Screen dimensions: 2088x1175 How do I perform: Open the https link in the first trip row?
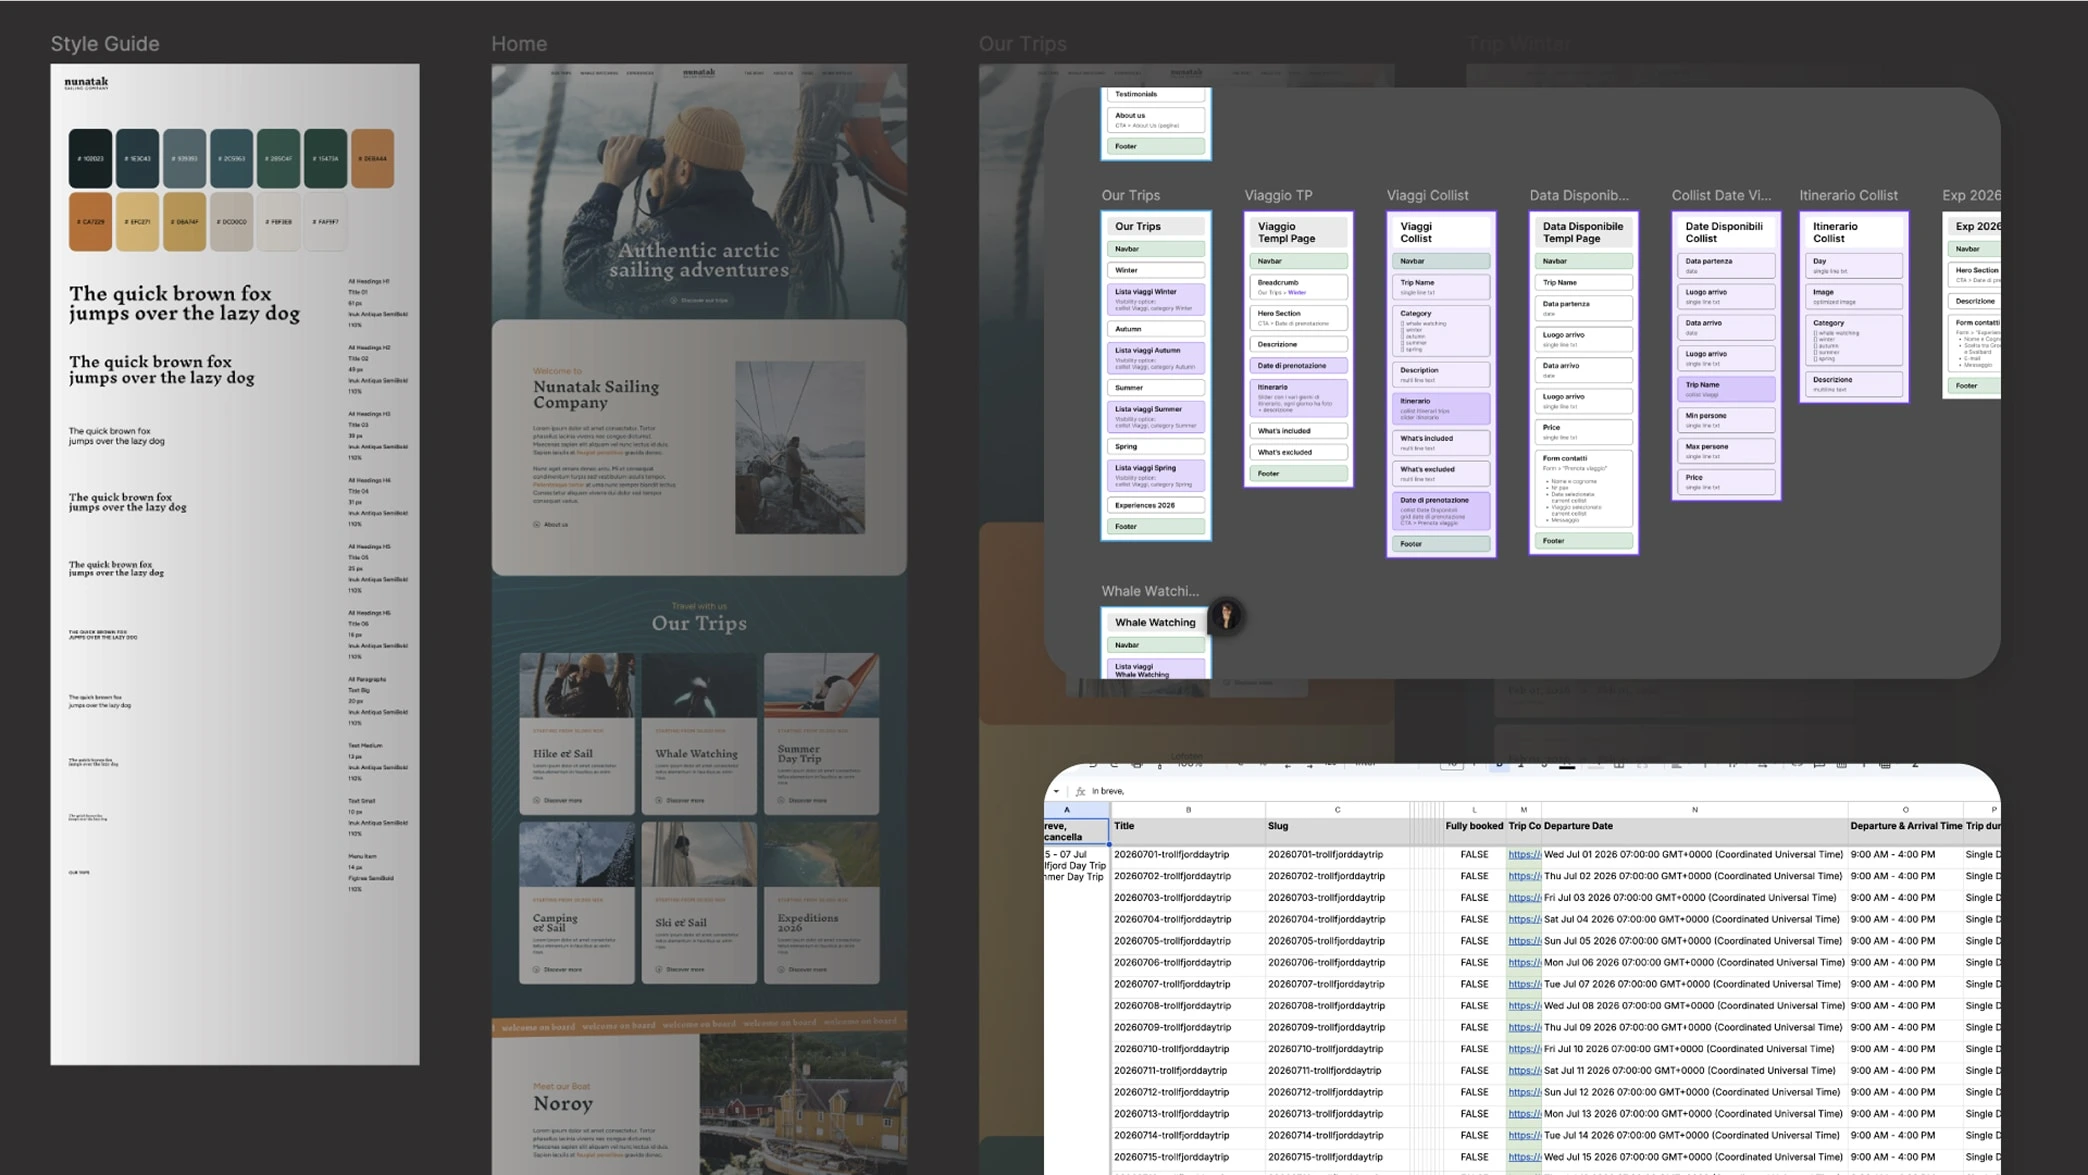point(1523,854)
